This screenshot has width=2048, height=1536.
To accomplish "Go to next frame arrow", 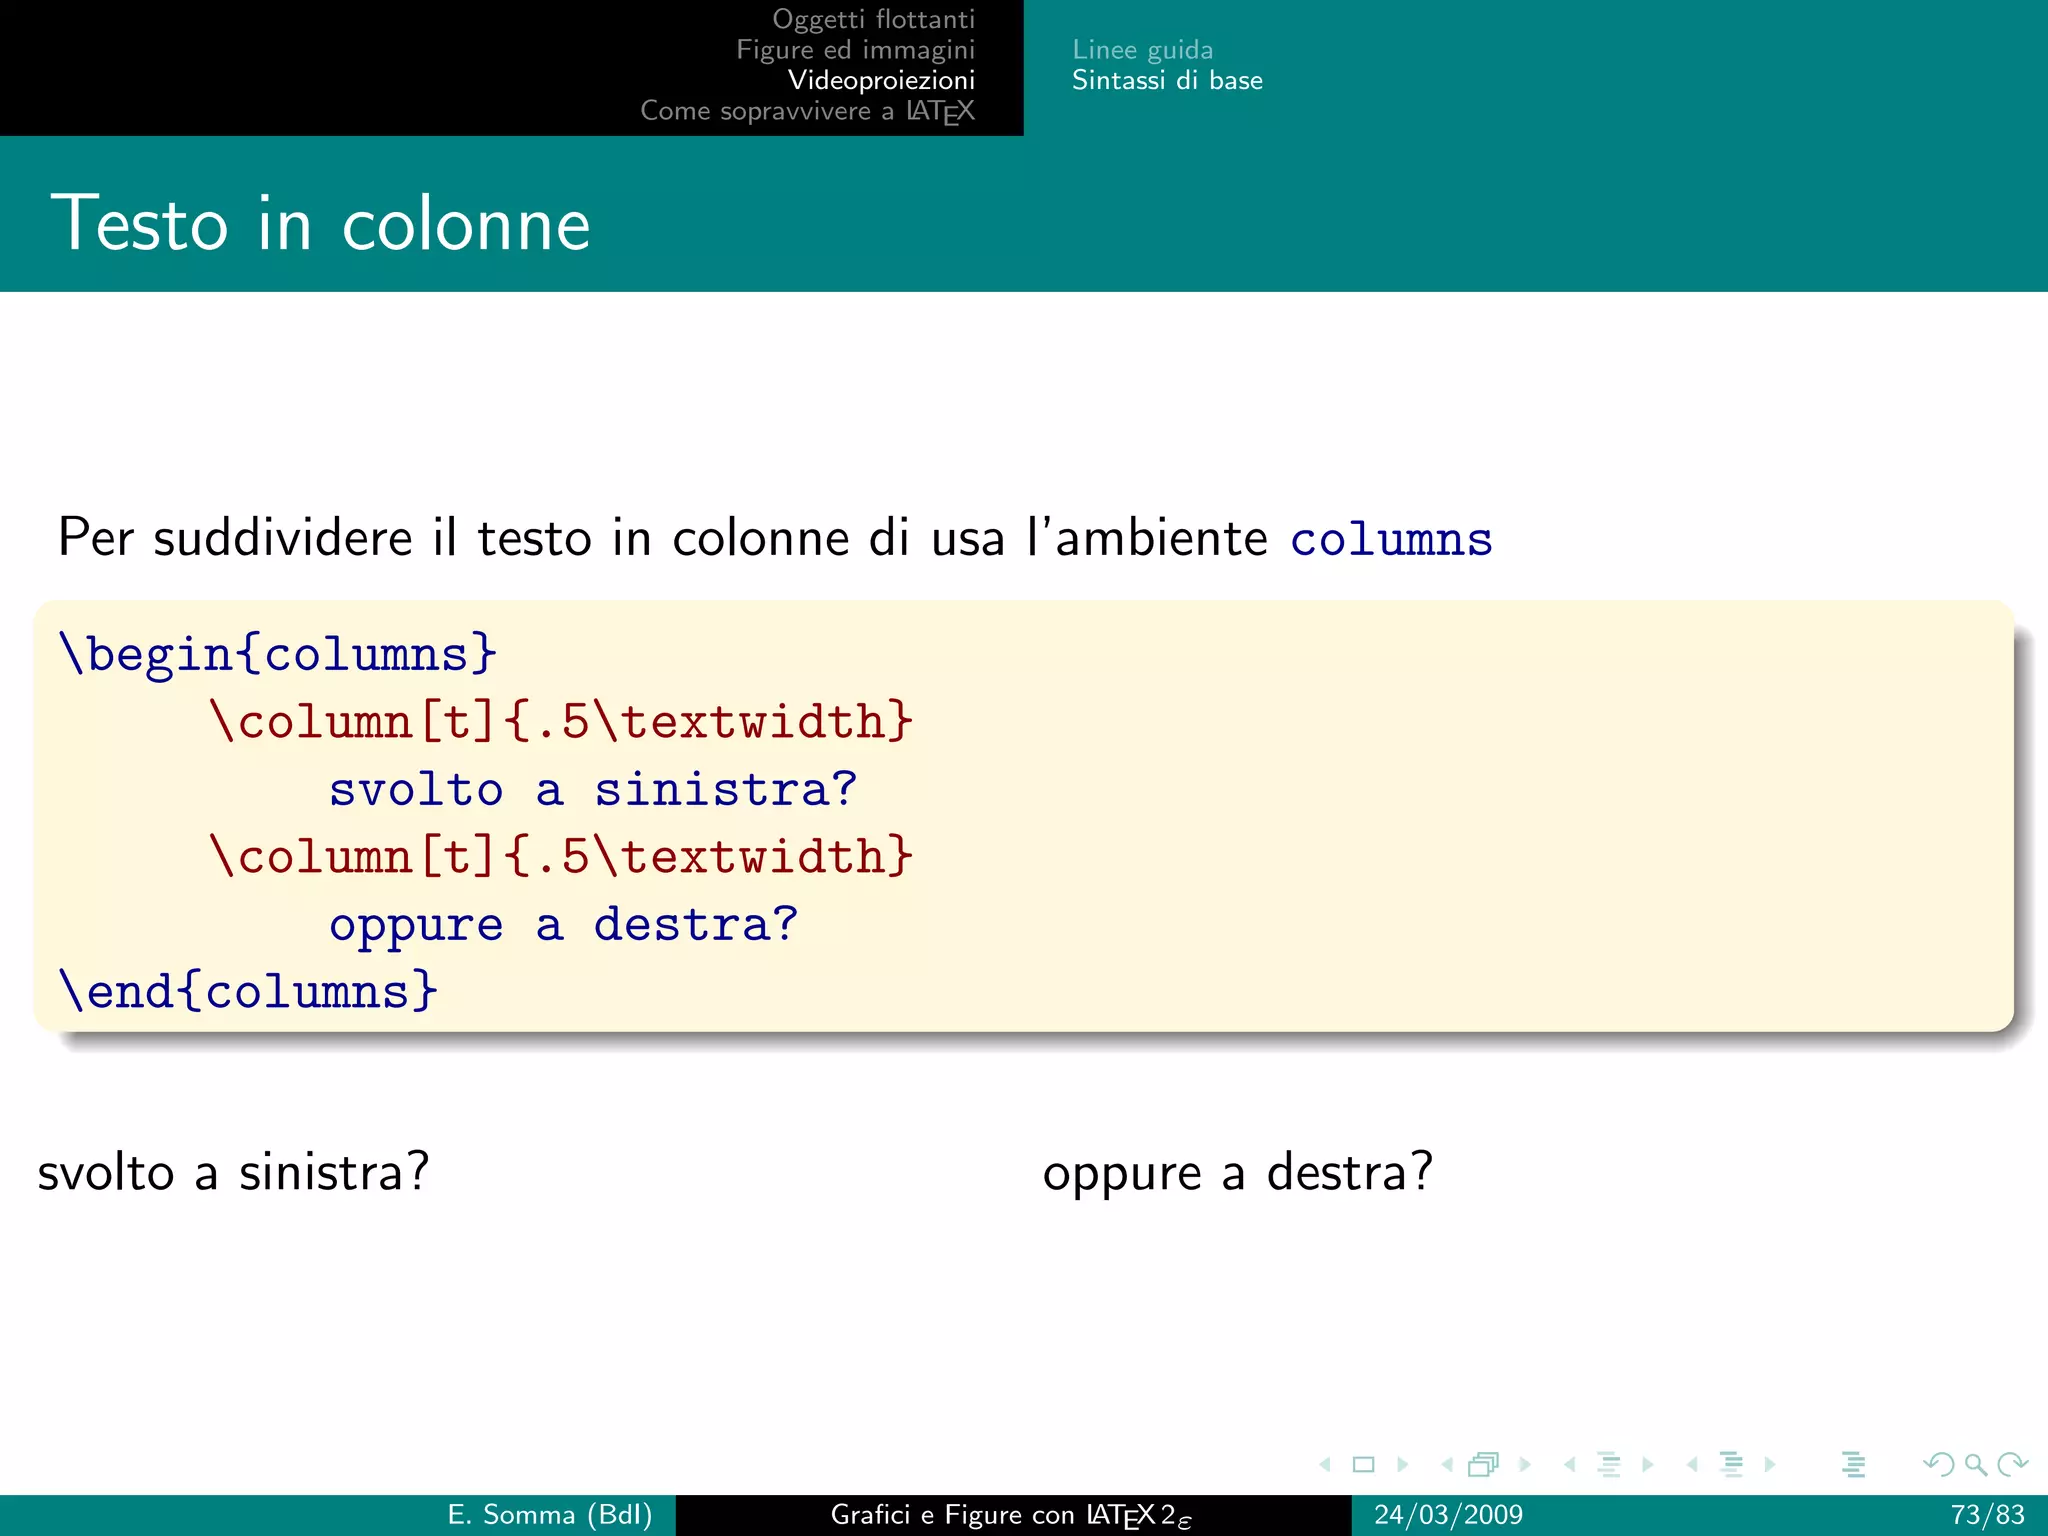I will [x=1525, y=1465].
